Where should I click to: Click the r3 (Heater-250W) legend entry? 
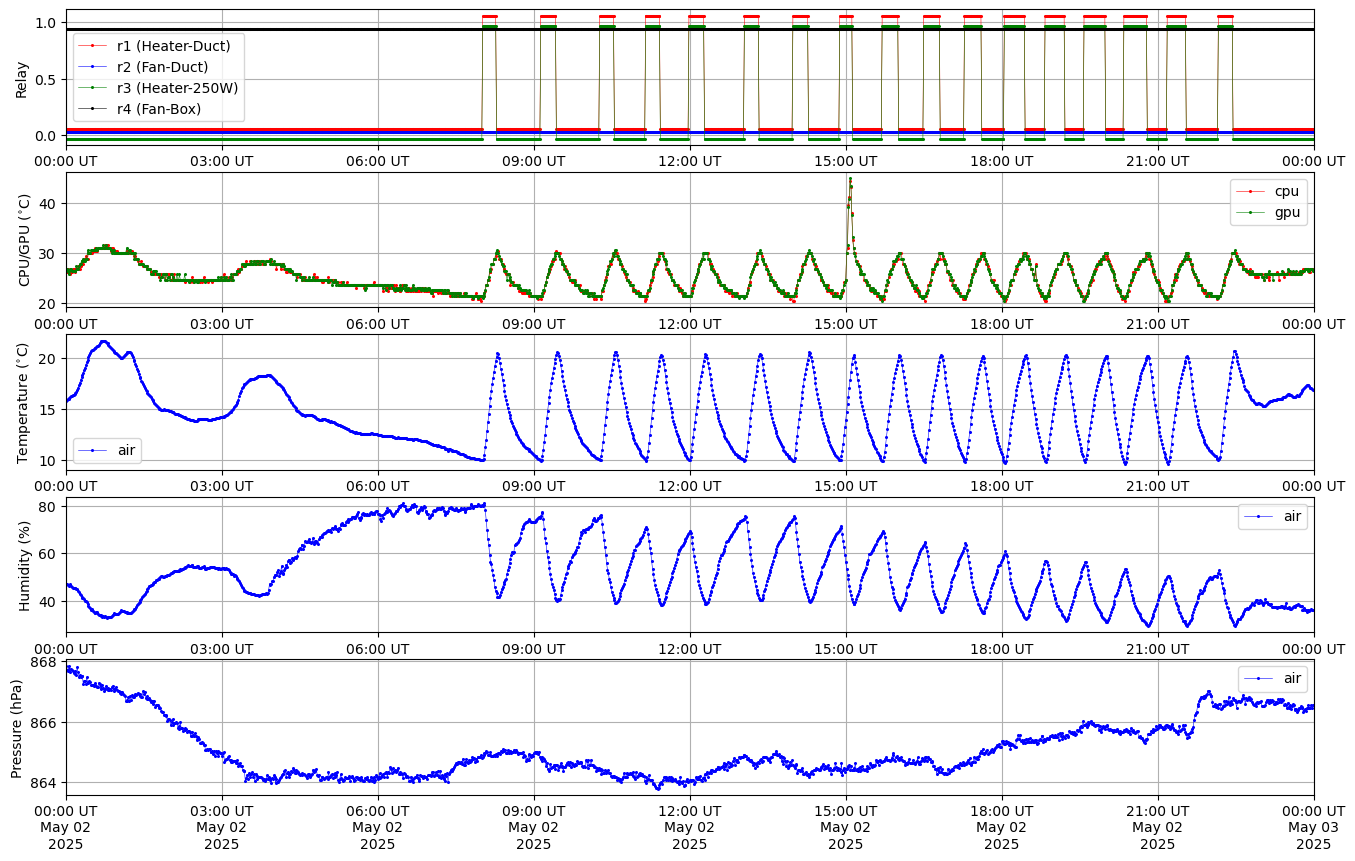tap(158, 88)
